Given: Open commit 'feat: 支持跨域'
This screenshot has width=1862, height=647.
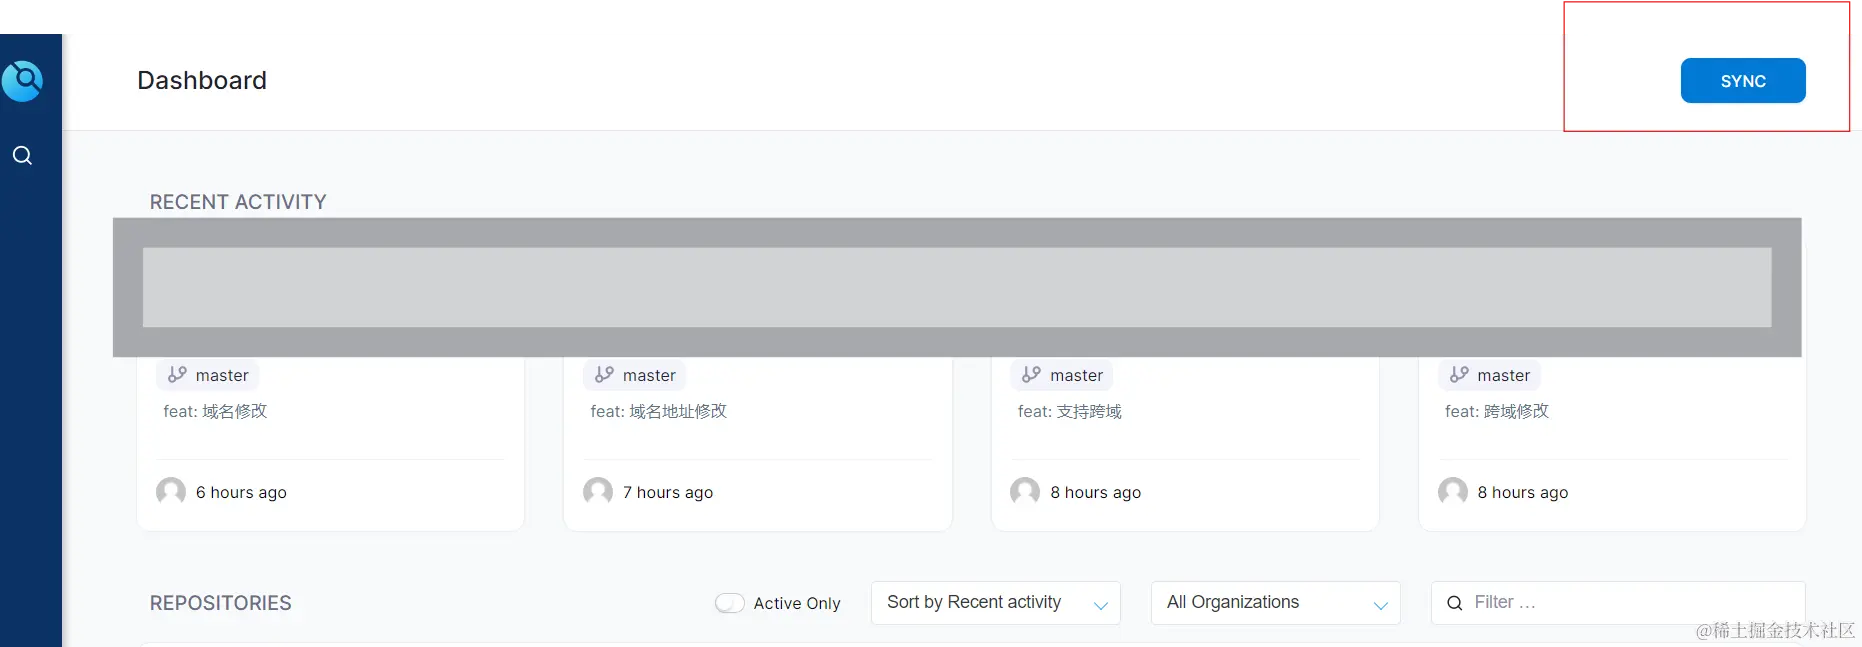Looking at the screenshot, I should (1070, 411).
